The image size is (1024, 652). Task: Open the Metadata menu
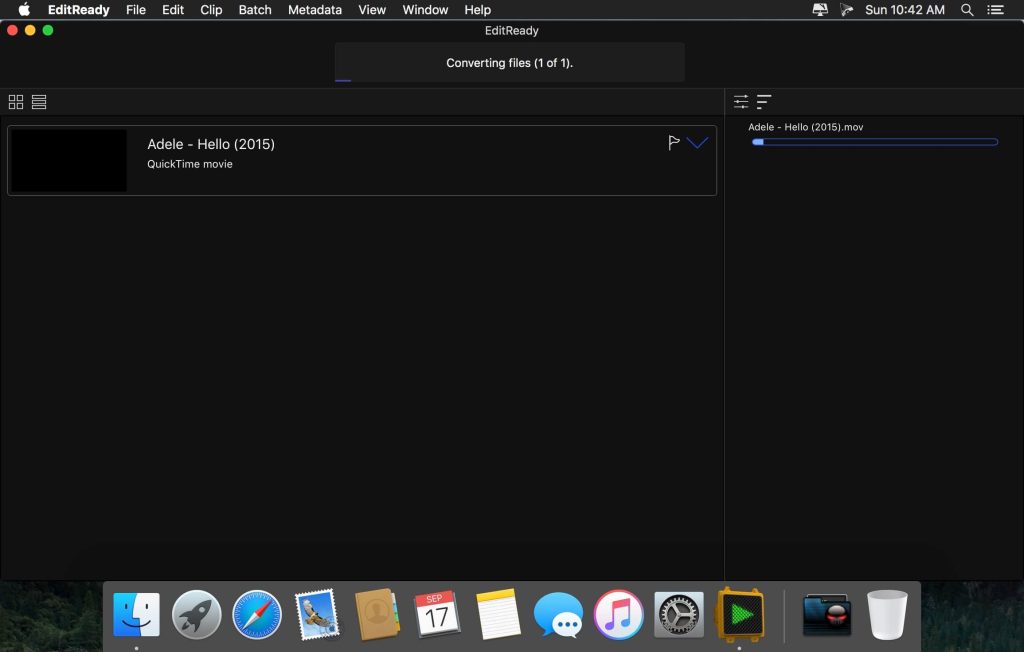314,10
